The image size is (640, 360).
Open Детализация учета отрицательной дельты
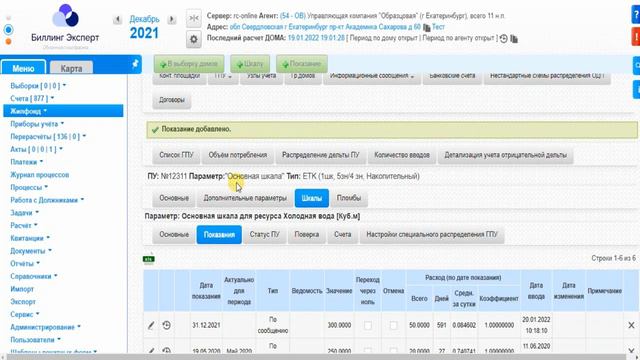click(x=505, y=155)
